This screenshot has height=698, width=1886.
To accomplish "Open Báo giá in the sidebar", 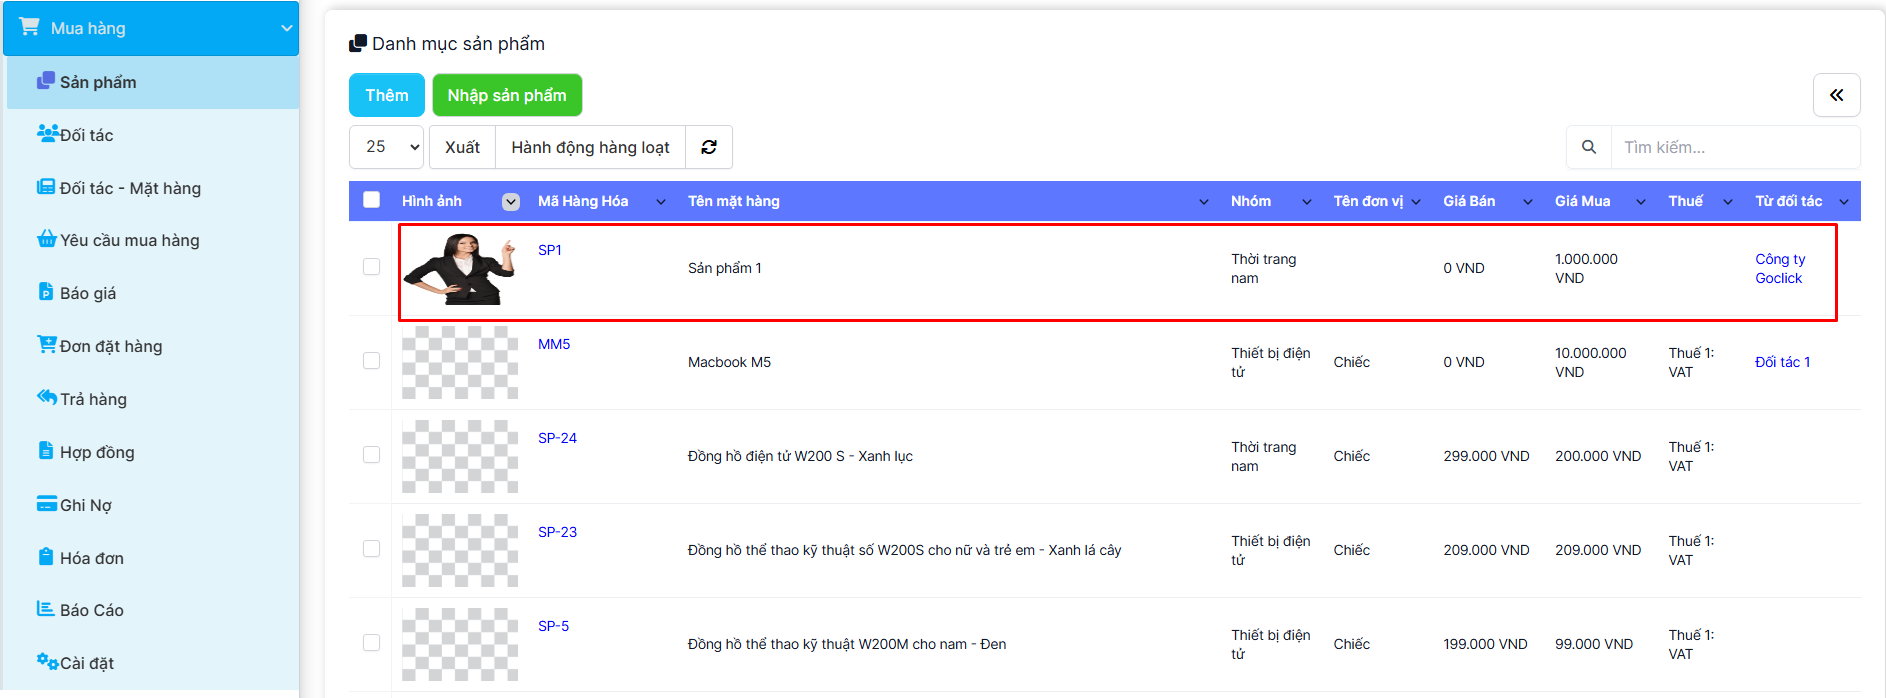I will (88, 293).
